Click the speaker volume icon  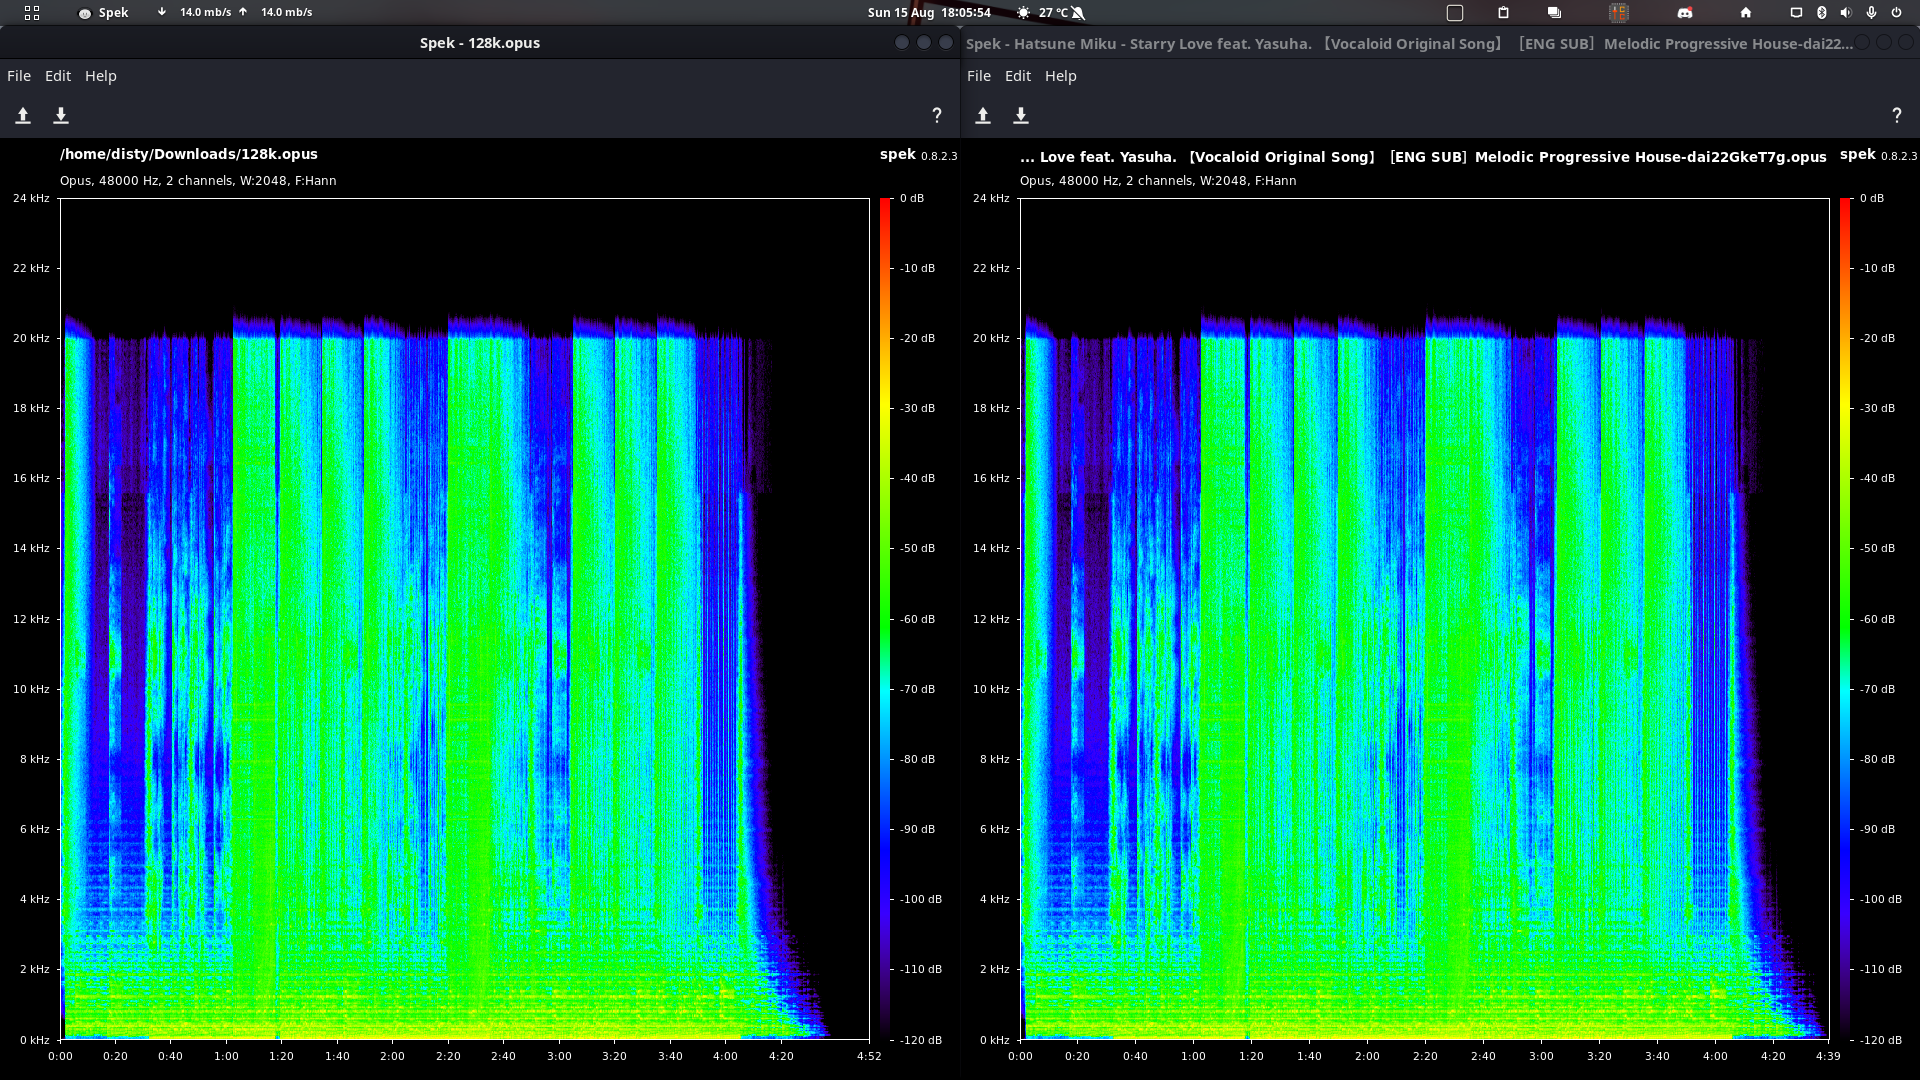[1846, 13]
